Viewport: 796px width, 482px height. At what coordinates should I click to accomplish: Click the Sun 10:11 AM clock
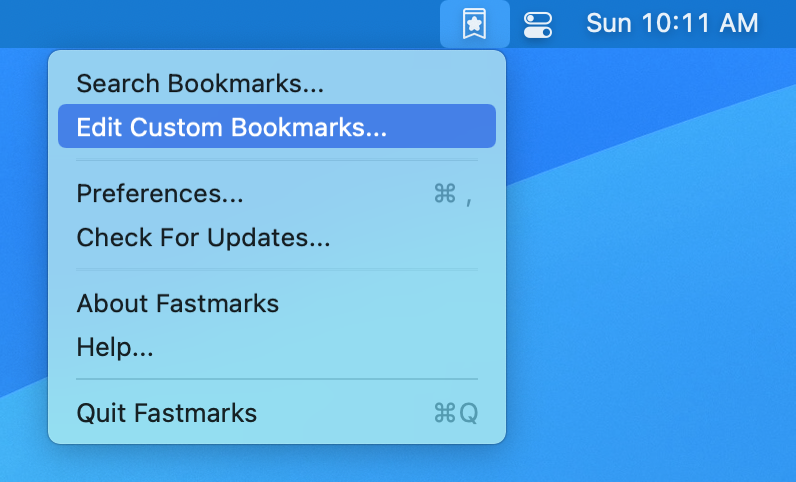coord(672,23)
